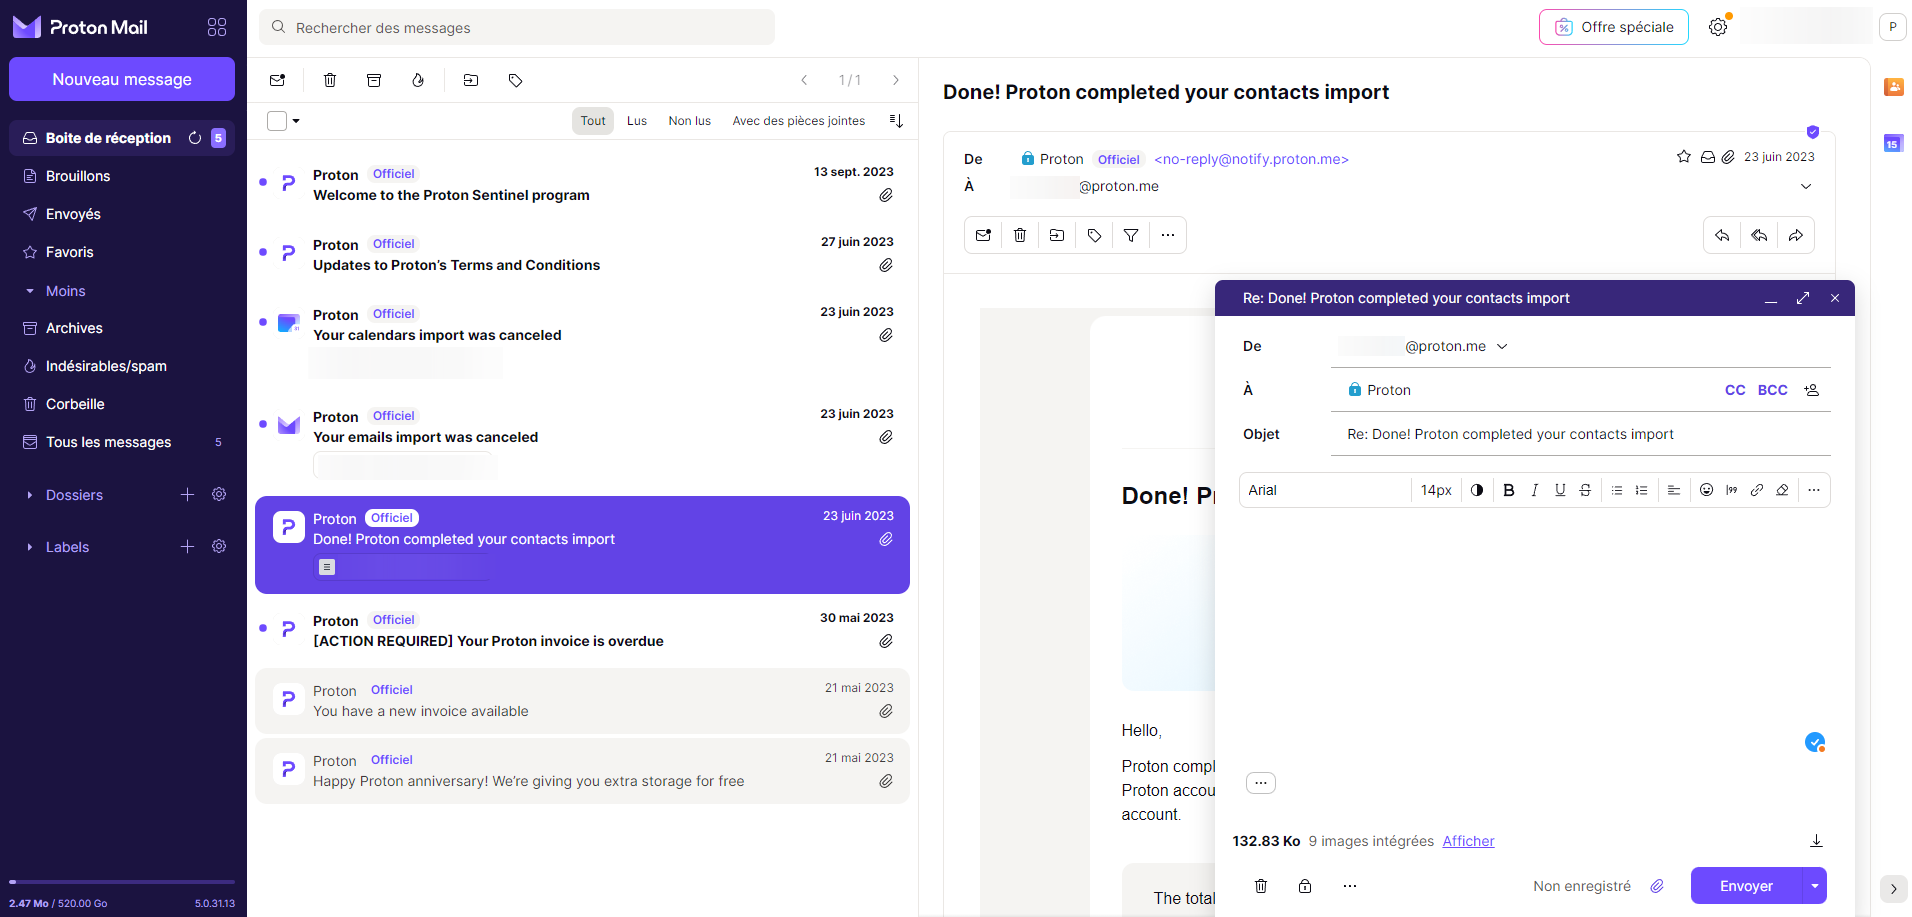Open text color picker in composer
The width and height of the screenshot is (1912, 917).
point(1477,490)
